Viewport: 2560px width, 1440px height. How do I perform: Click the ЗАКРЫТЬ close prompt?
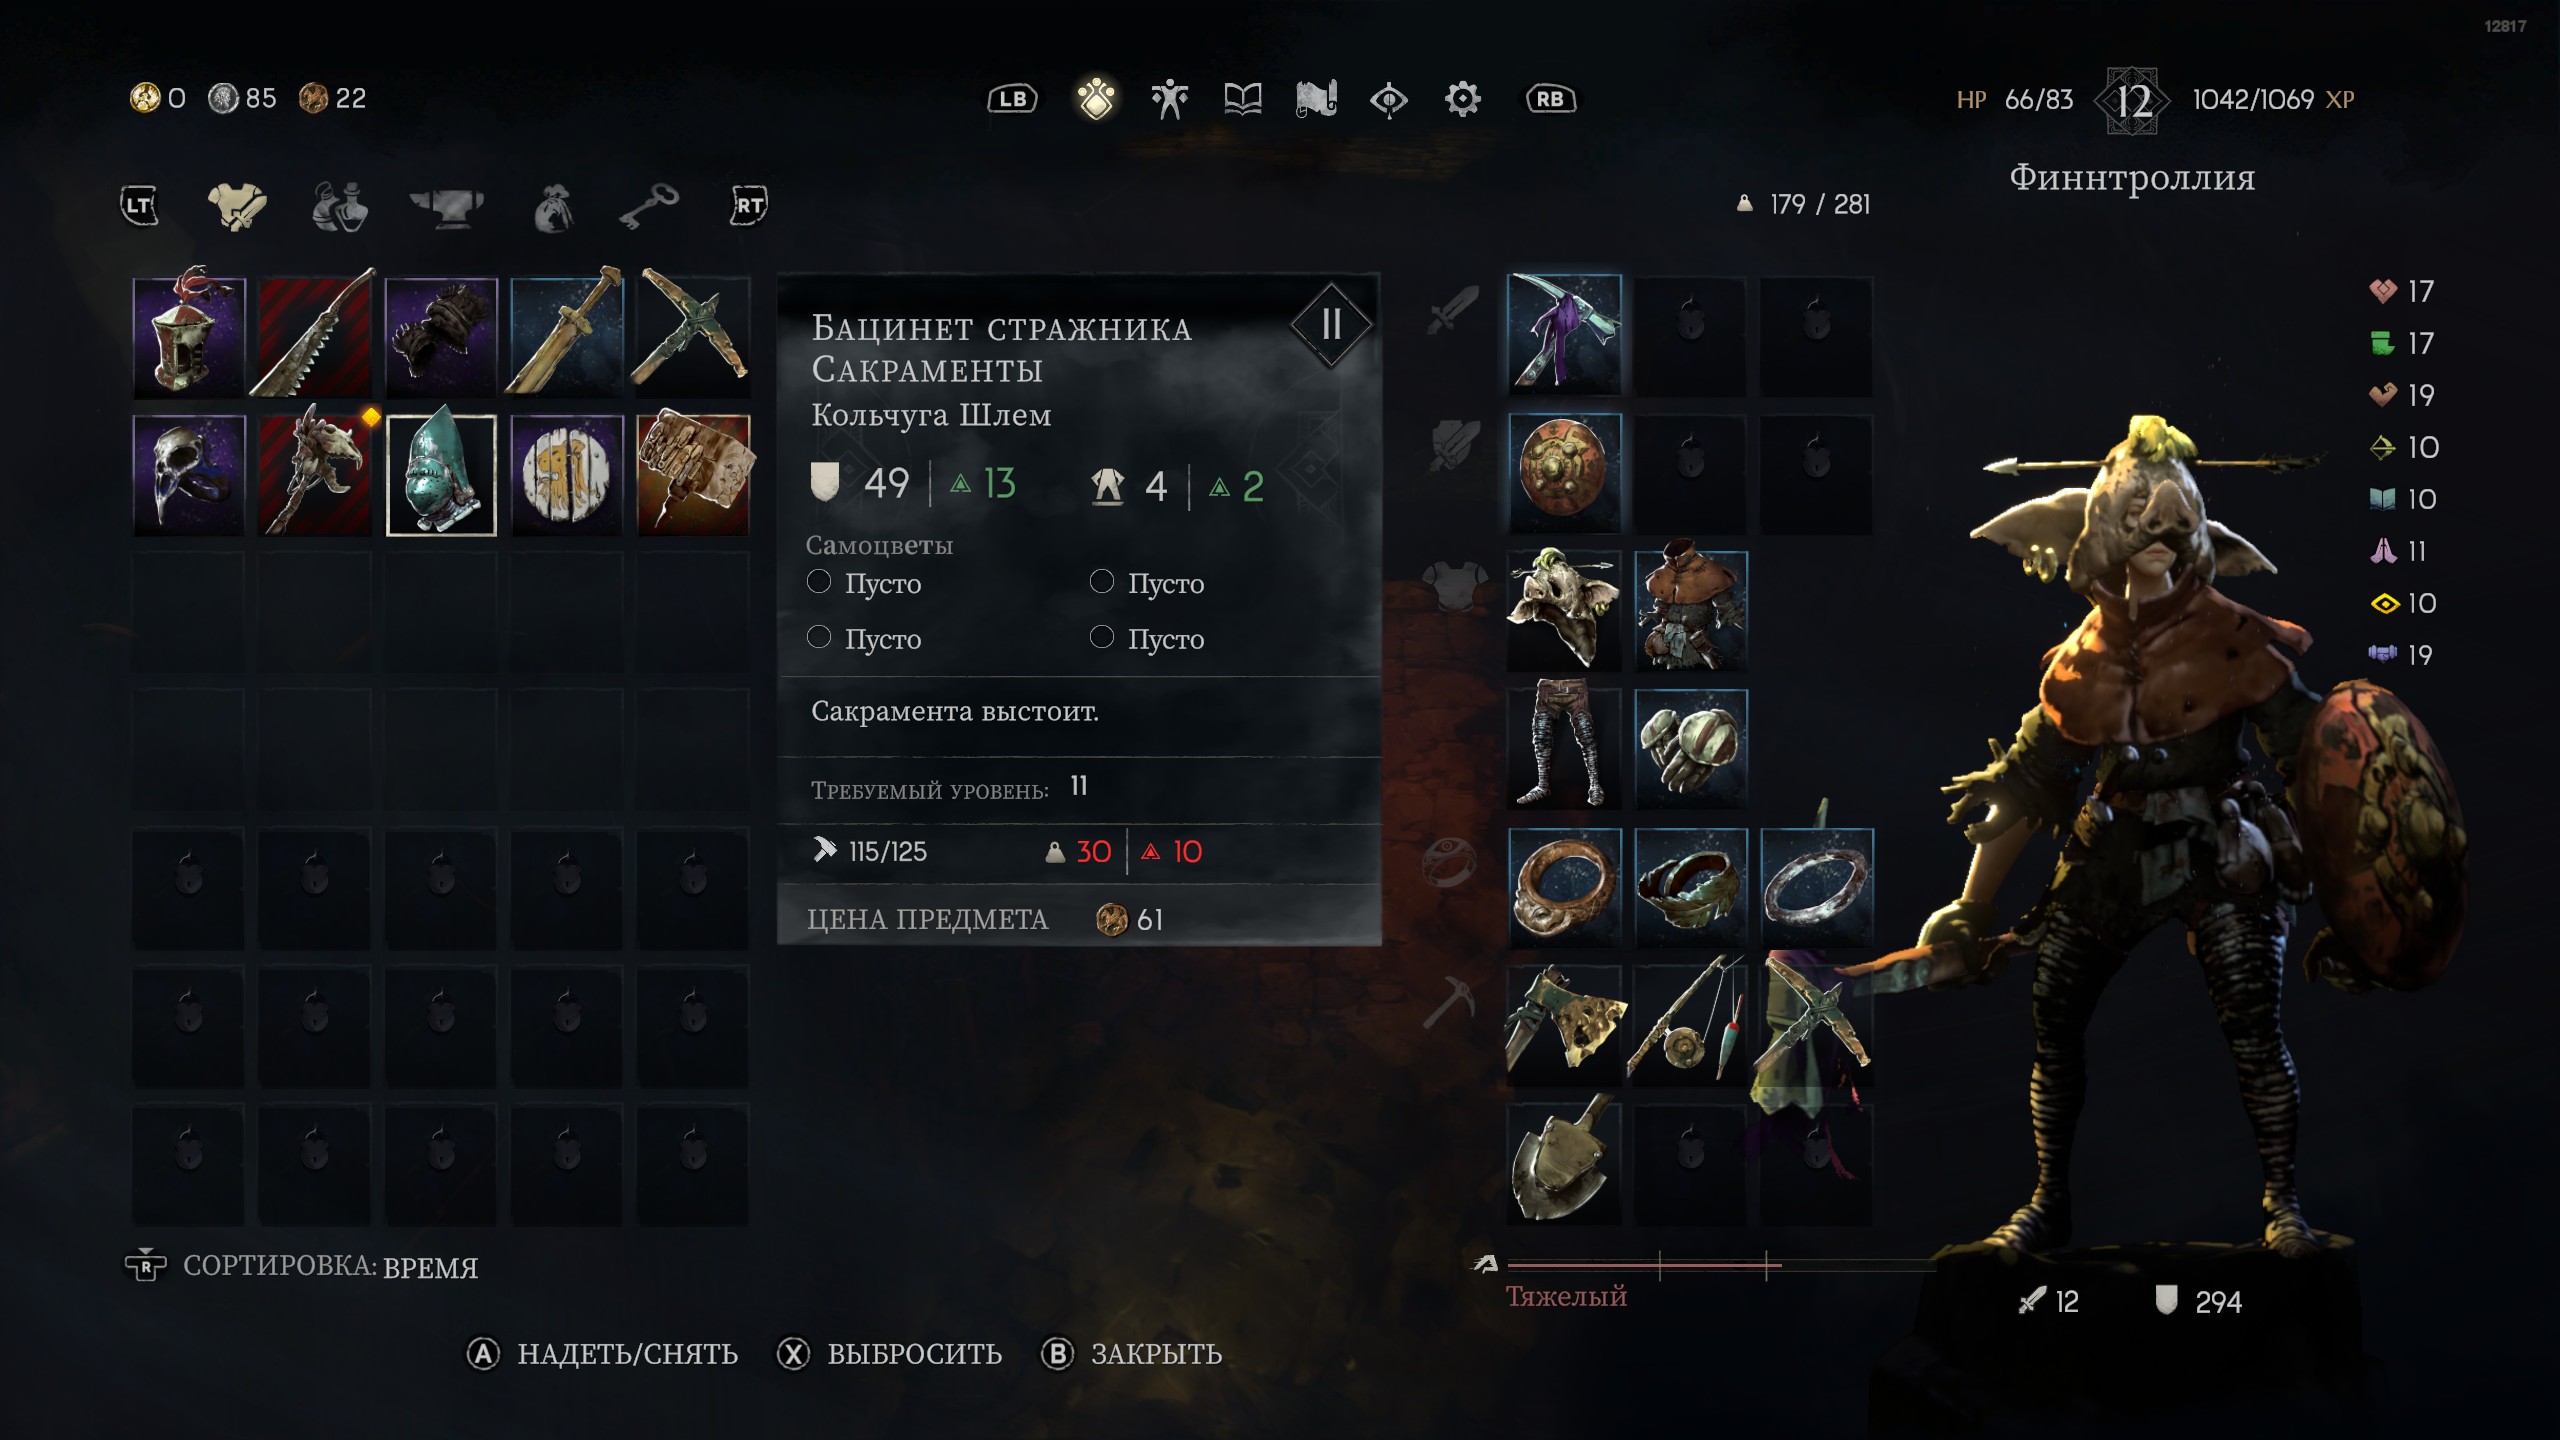click(1132, 1354)
